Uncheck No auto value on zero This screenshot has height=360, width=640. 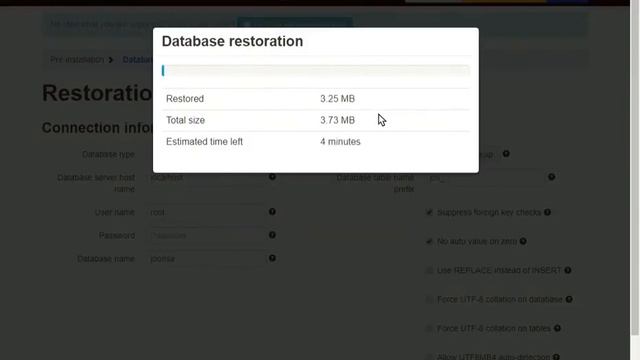pos(429,241)
